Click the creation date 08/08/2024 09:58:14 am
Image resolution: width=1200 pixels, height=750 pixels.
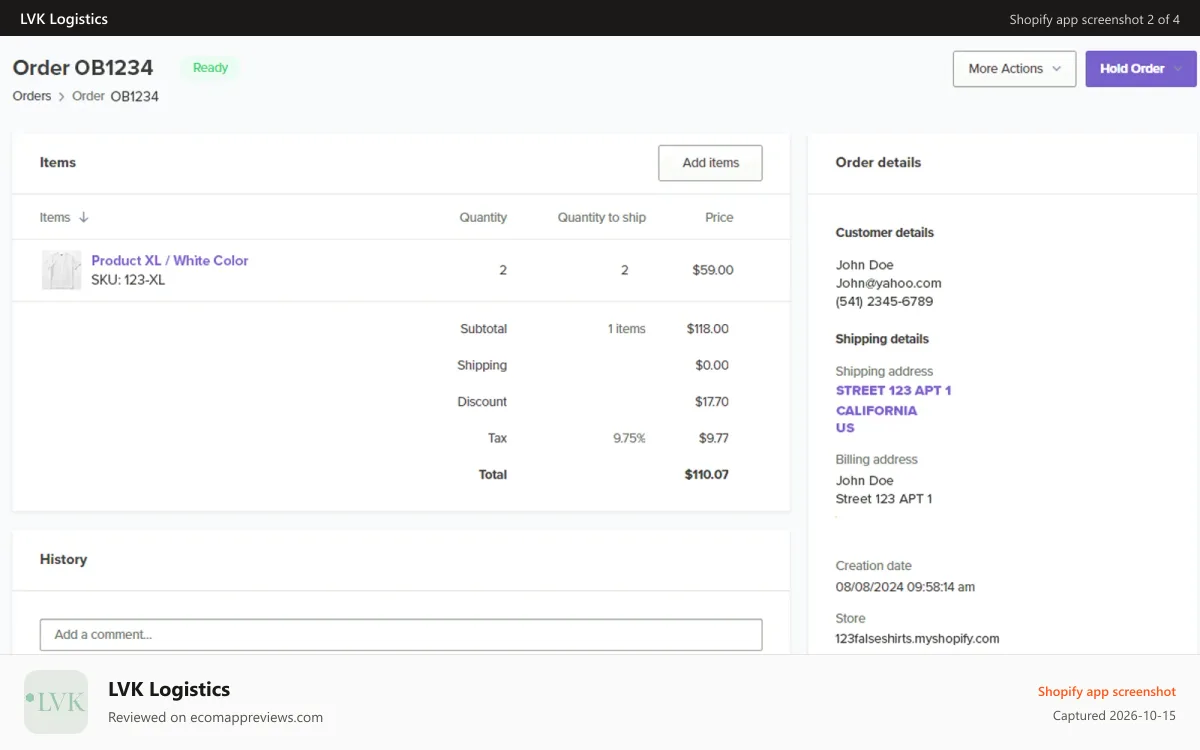coord(905,587)
